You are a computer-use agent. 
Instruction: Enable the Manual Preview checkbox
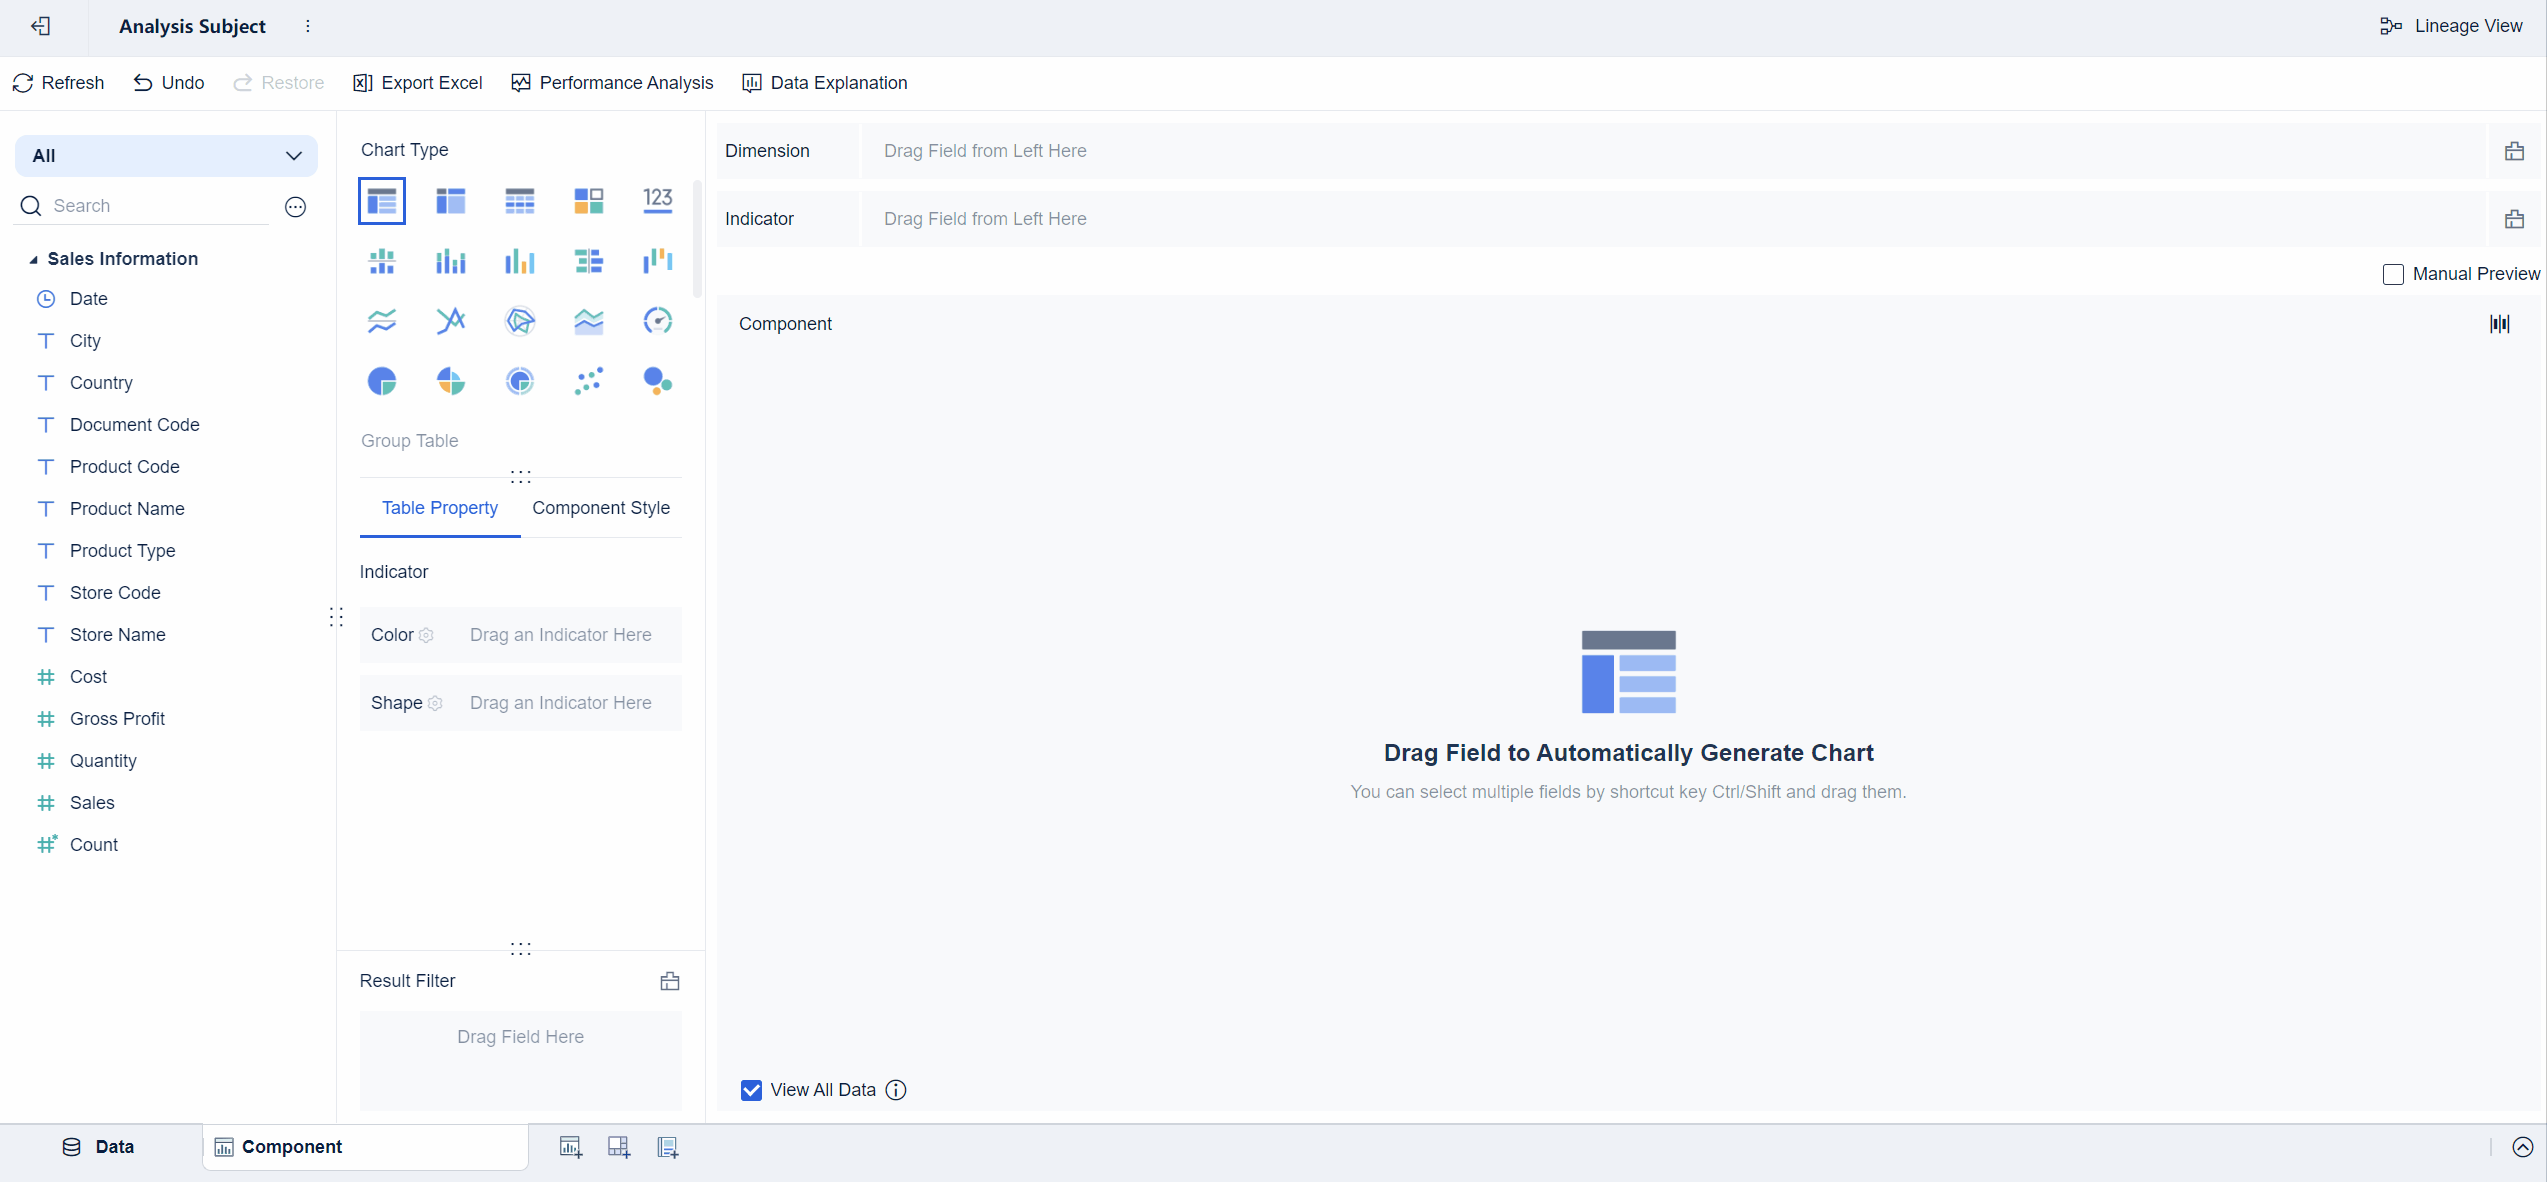click(x=2393, y=274)
